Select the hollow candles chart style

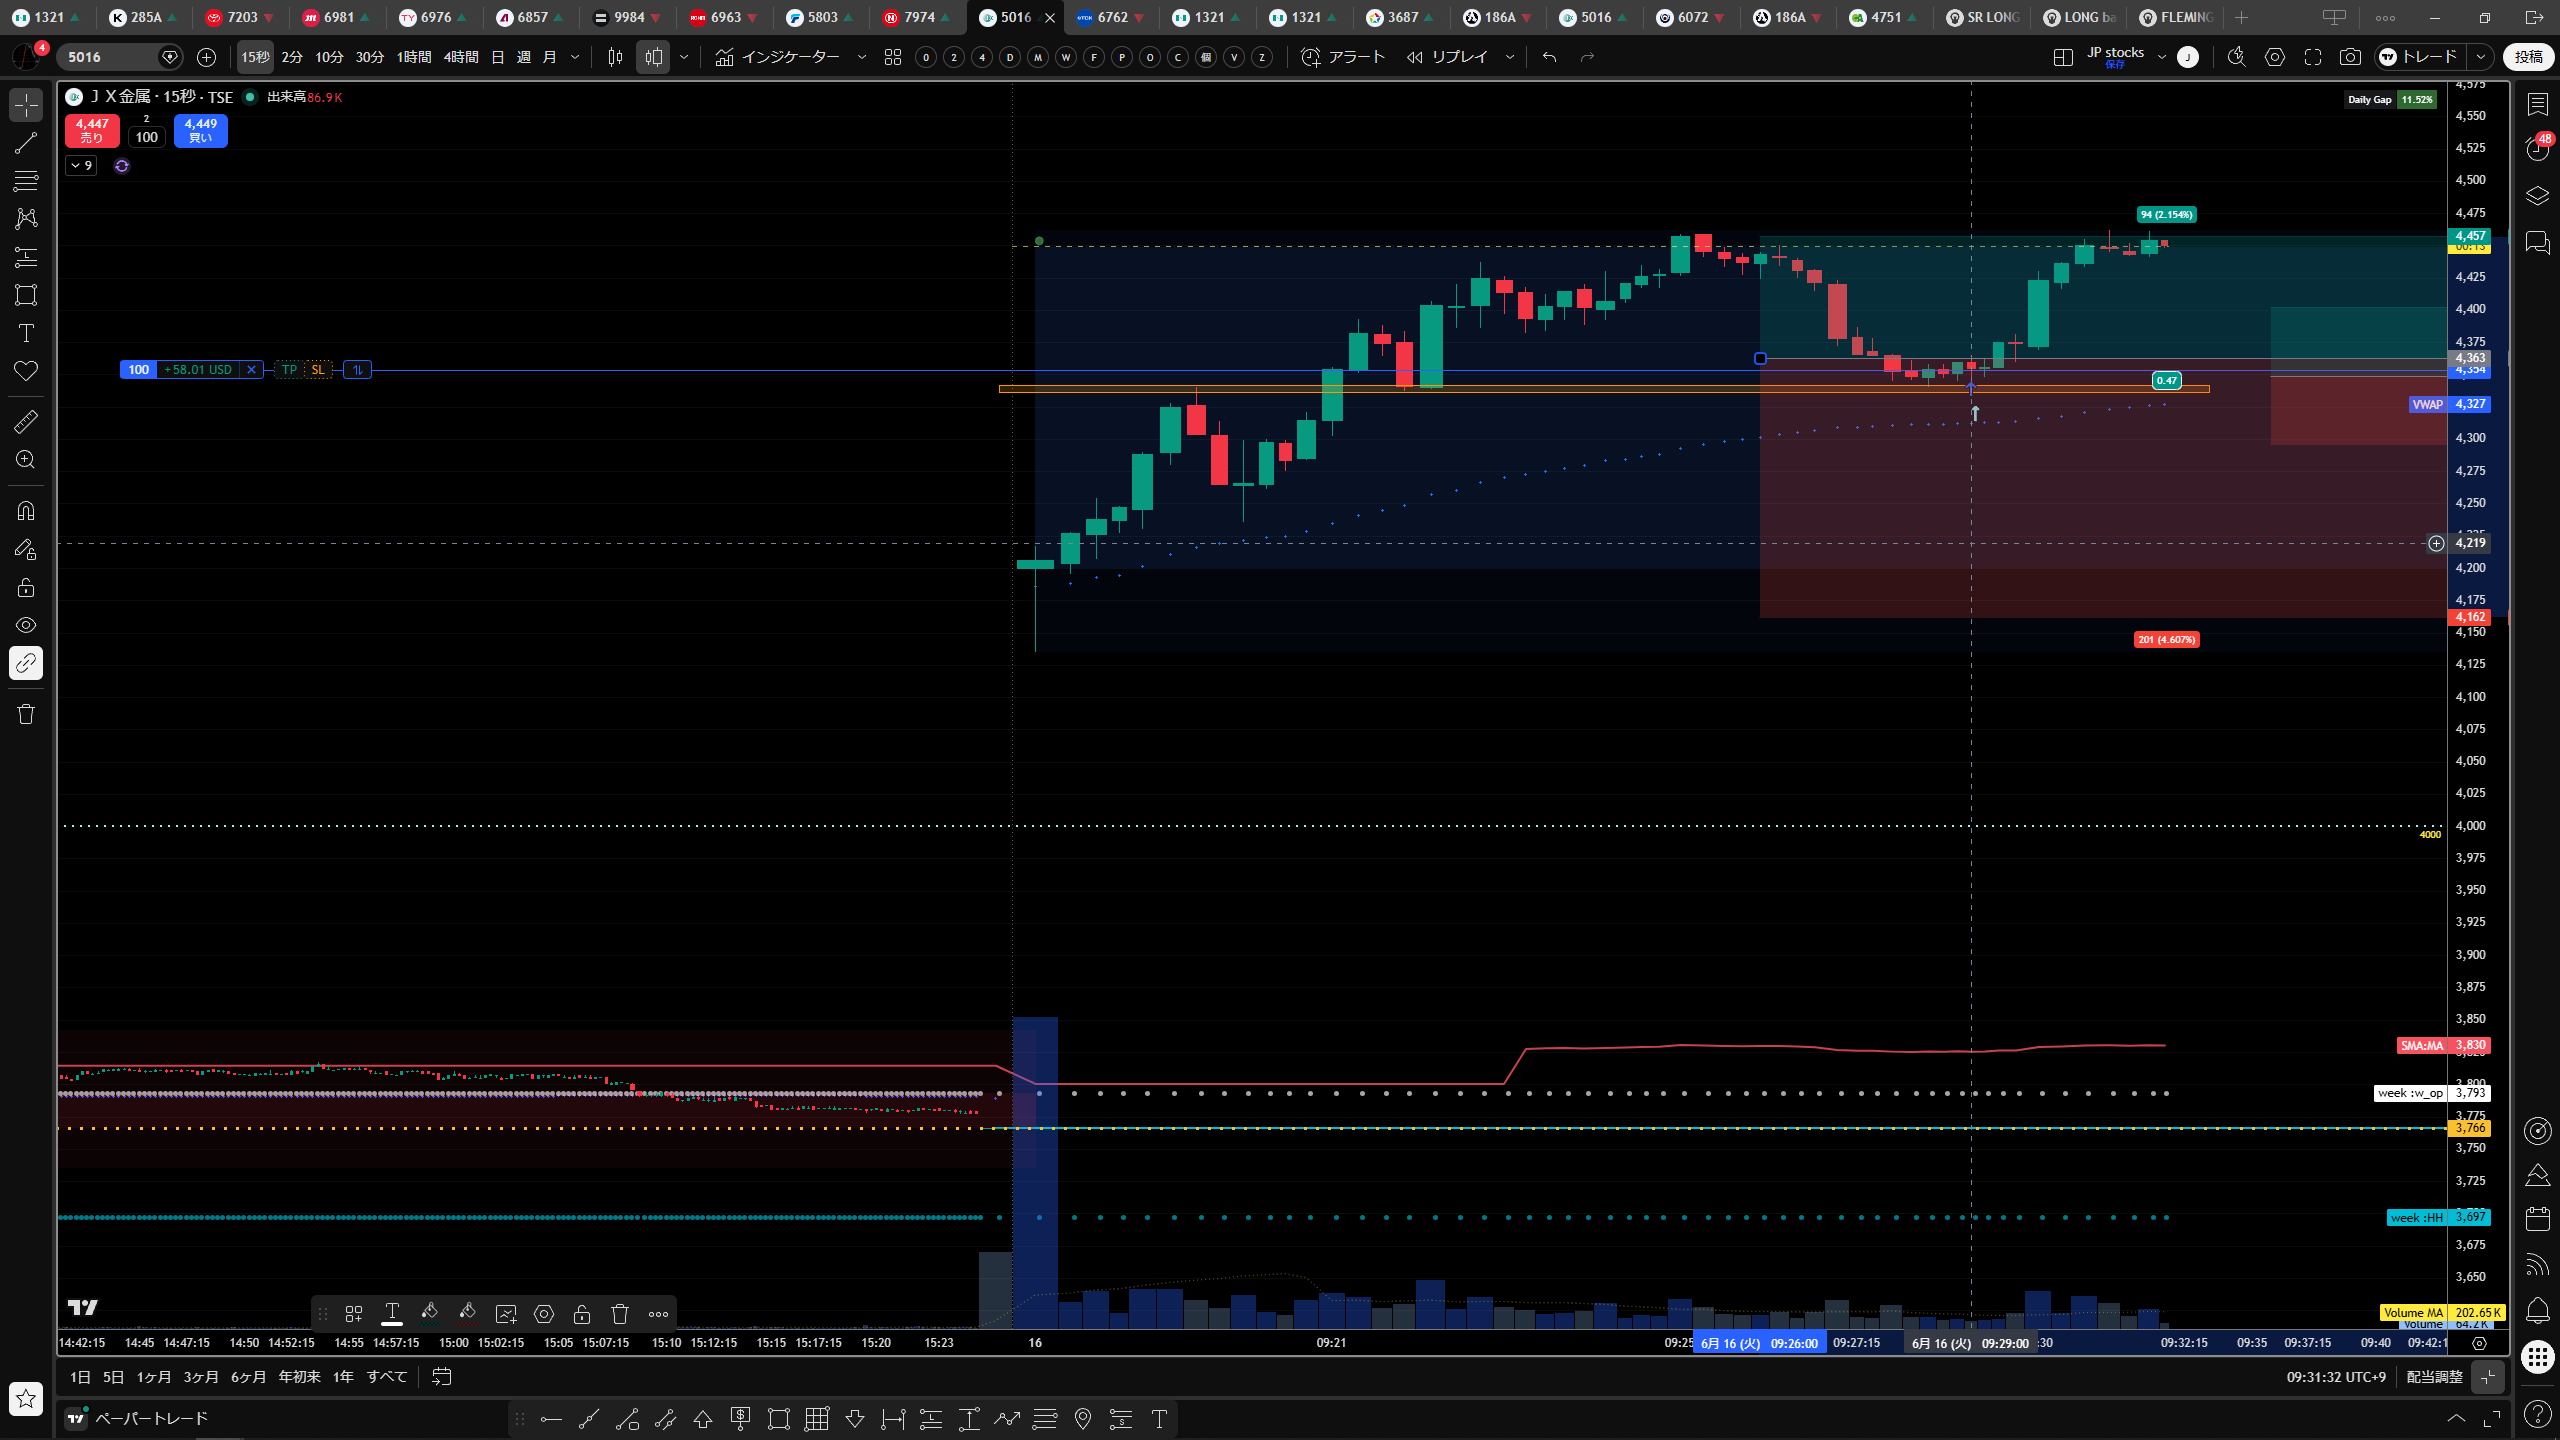[653, 58]
